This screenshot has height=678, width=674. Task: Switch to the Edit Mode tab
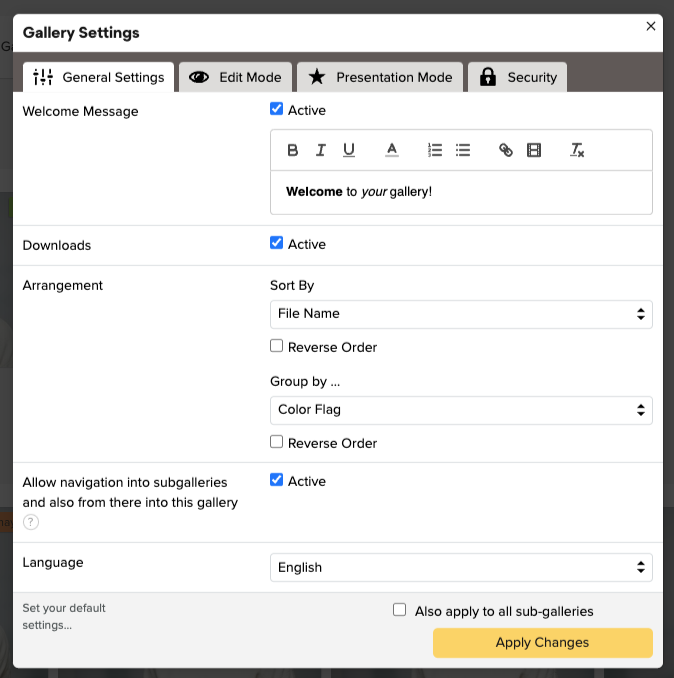(236, 77)
